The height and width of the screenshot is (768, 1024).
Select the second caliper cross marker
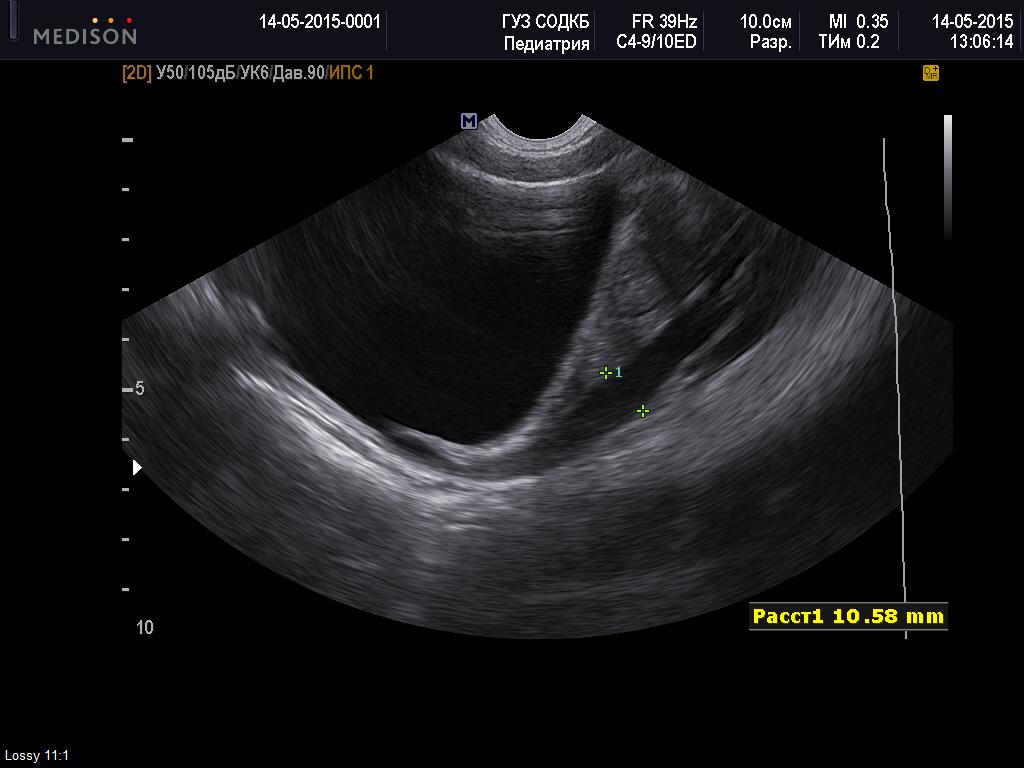click(643, 411)
